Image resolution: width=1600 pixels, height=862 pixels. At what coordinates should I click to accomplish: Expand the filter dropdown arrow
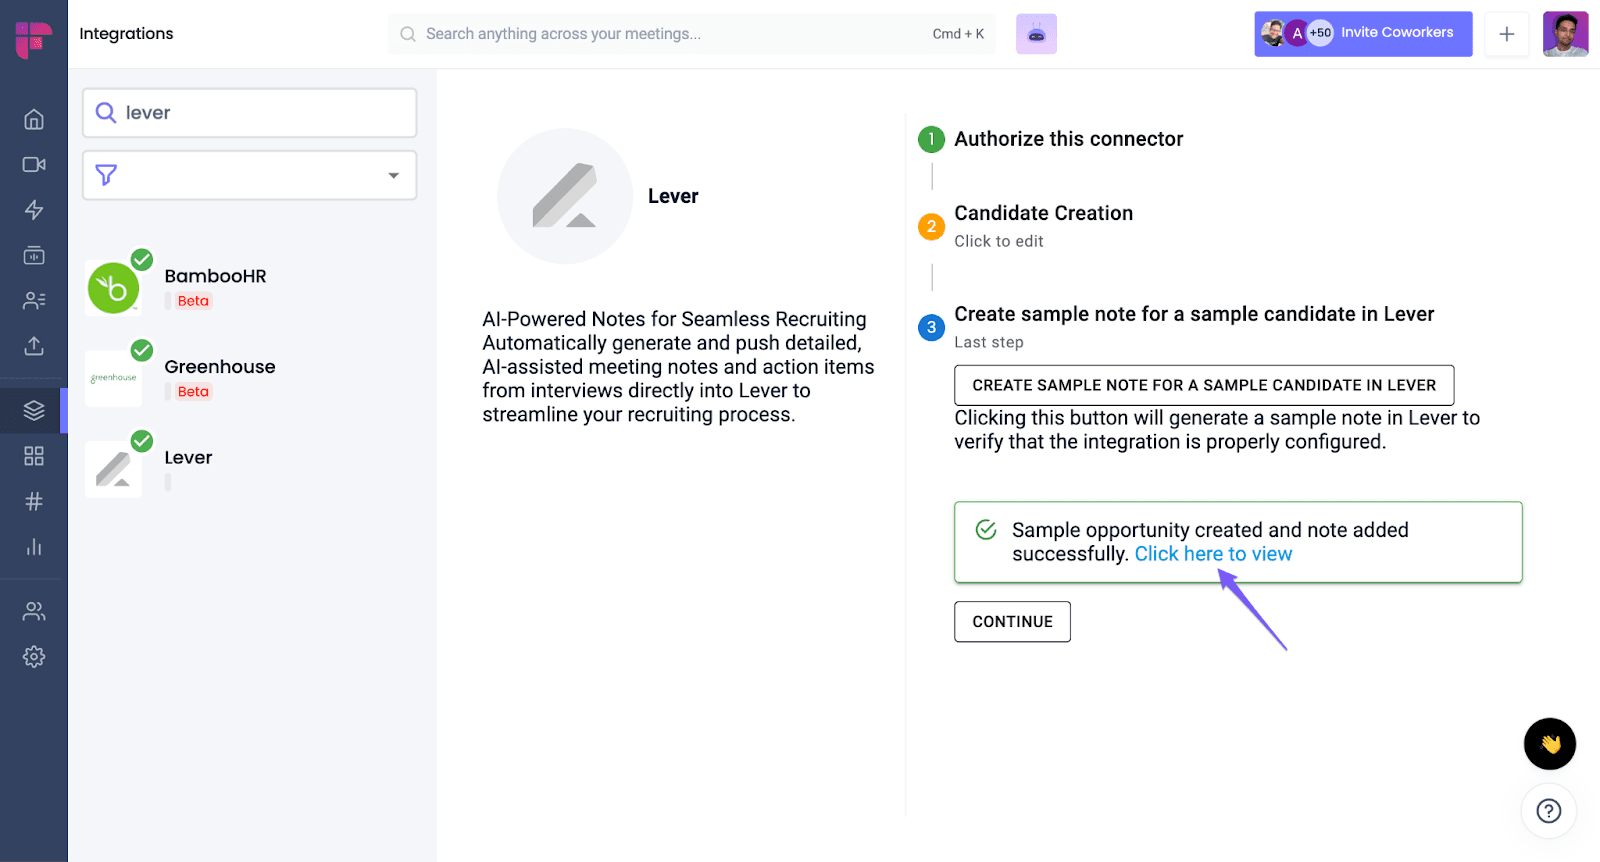(x=394, y=176)
